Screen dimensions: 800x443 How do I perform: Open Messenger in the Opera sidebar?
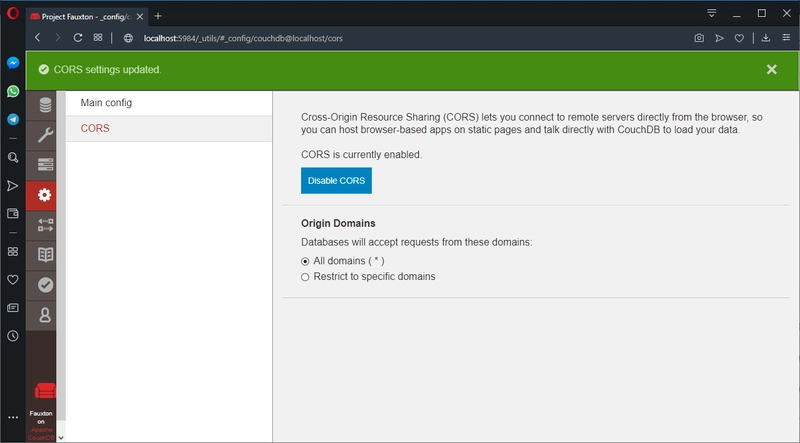tap(13, 62)
